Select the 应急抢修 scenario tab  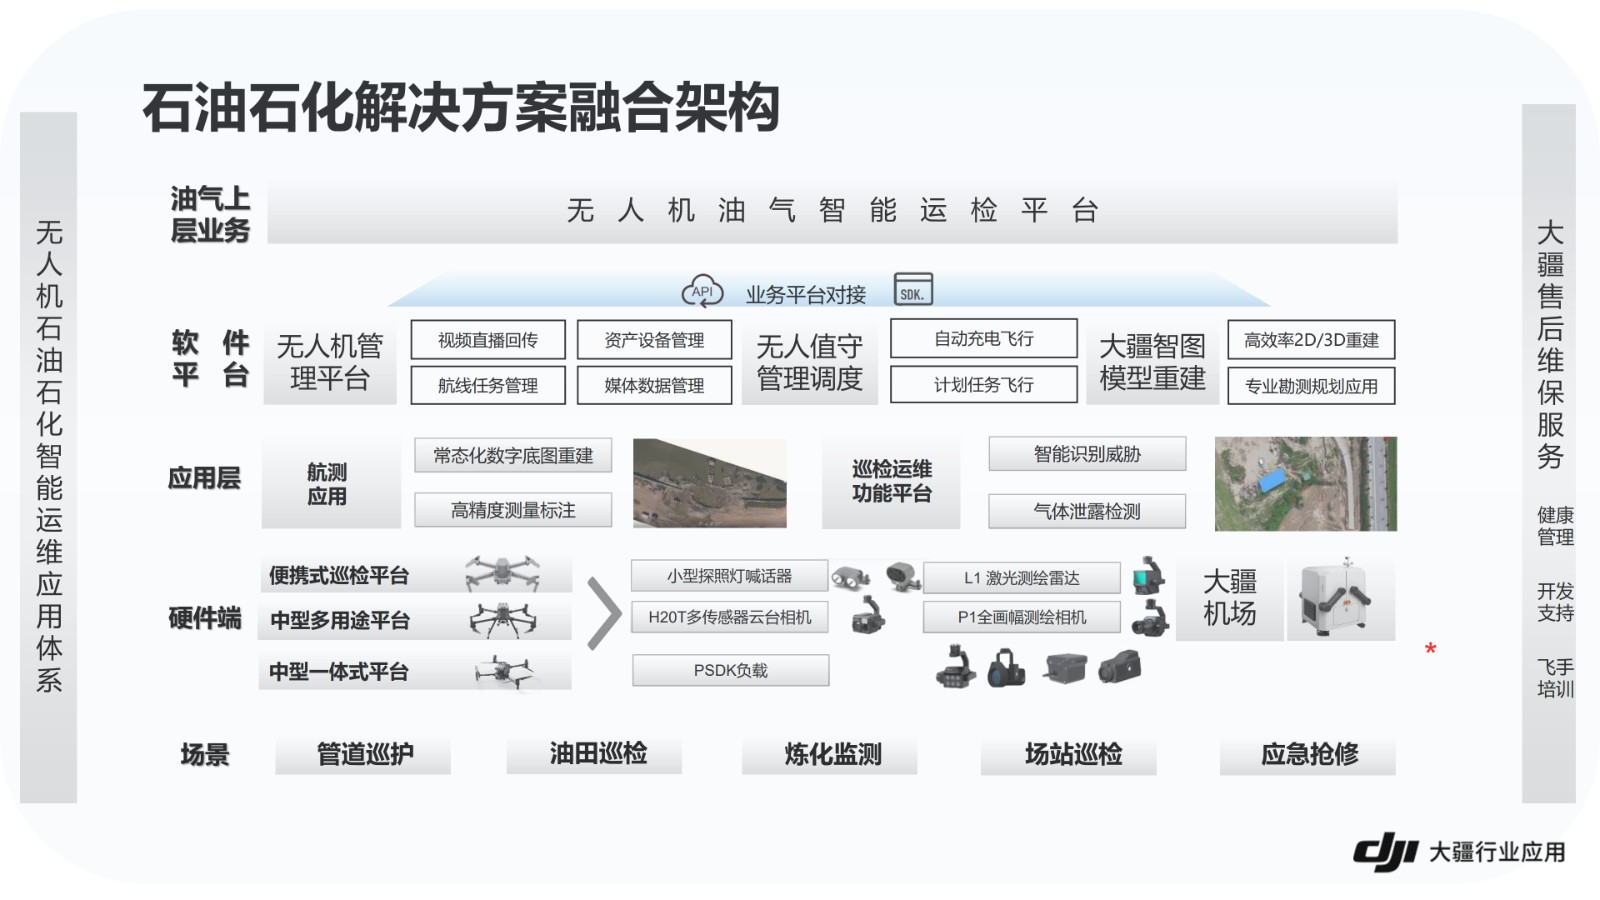1308,754
